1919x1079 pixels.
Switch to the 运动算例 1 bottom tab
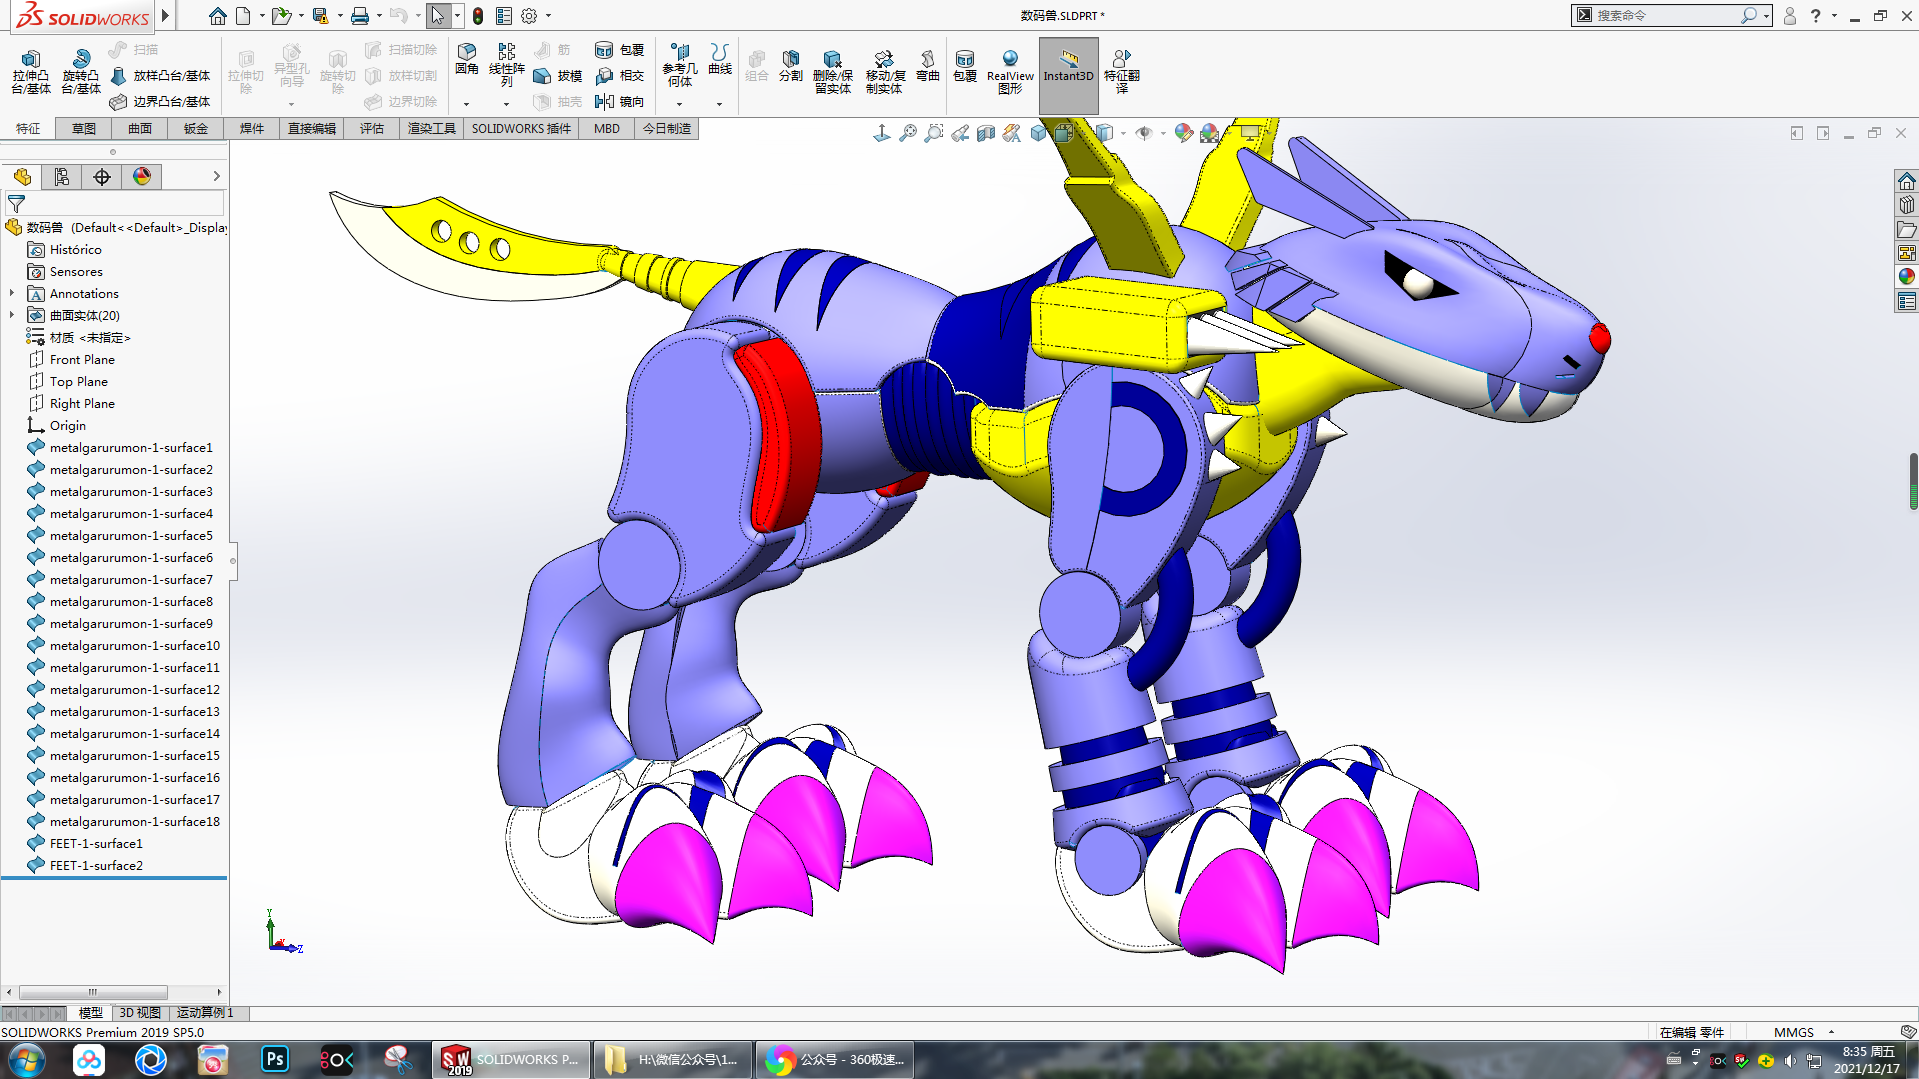point(205,1013)
